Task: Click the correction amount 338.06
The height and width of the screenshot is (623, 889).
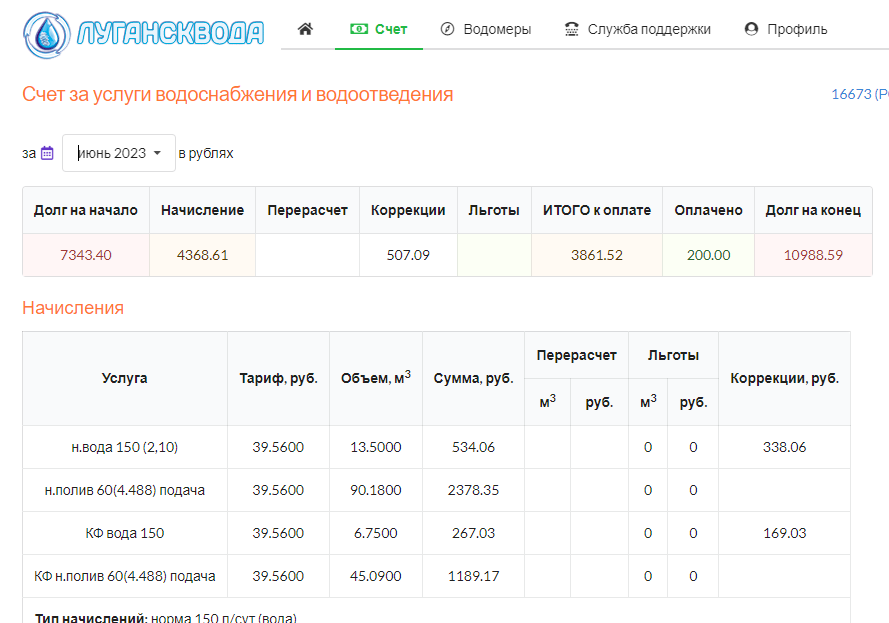Action: pos(785,447)
